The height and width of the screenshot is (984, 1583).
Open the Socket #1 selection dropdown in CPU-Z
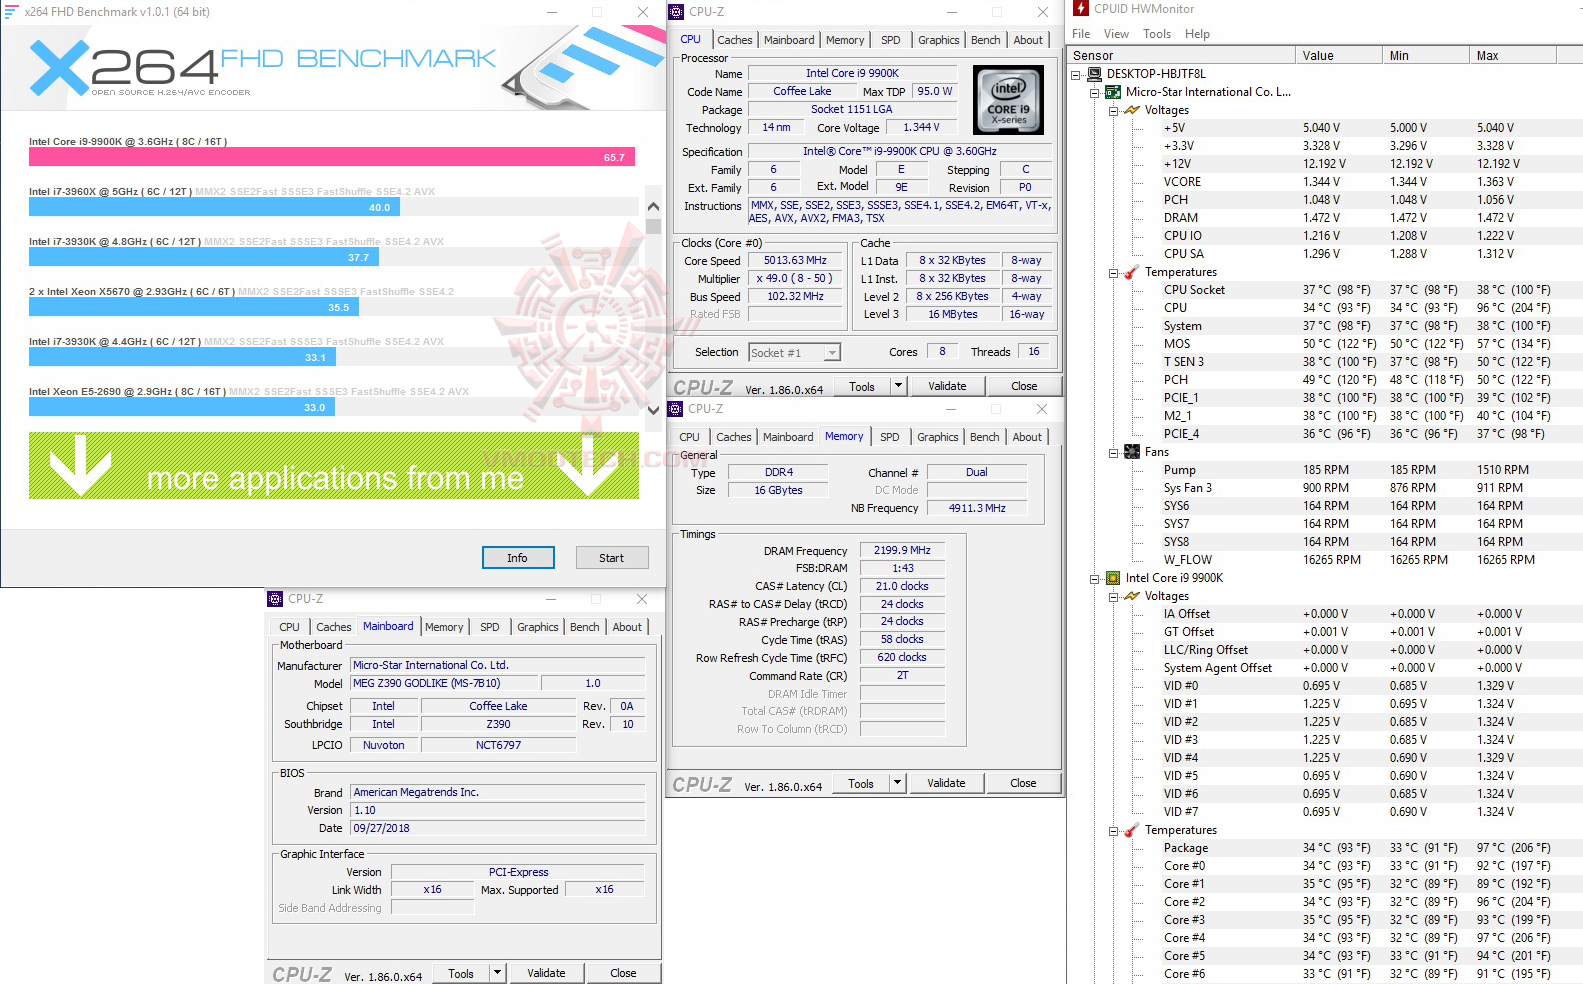click(832, 352)
